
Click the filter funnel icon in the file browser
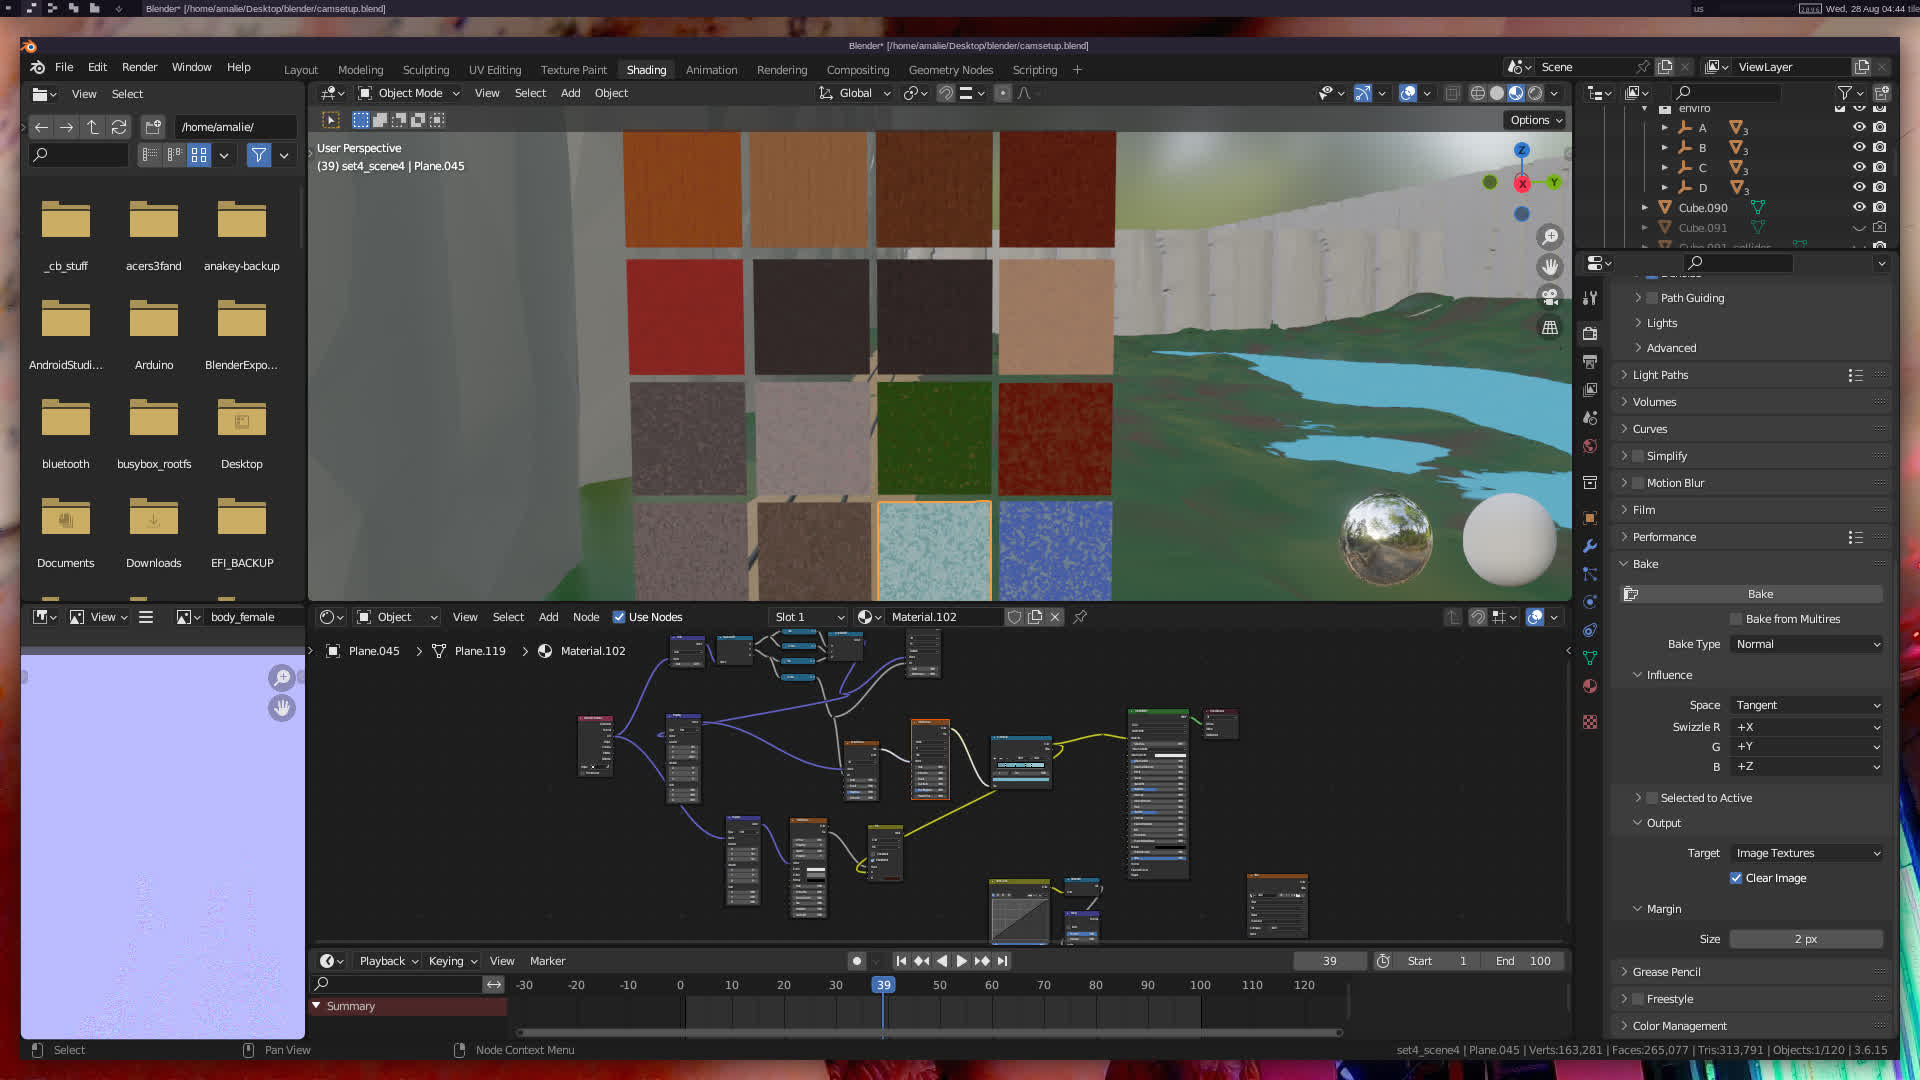[x=259, y=155]
